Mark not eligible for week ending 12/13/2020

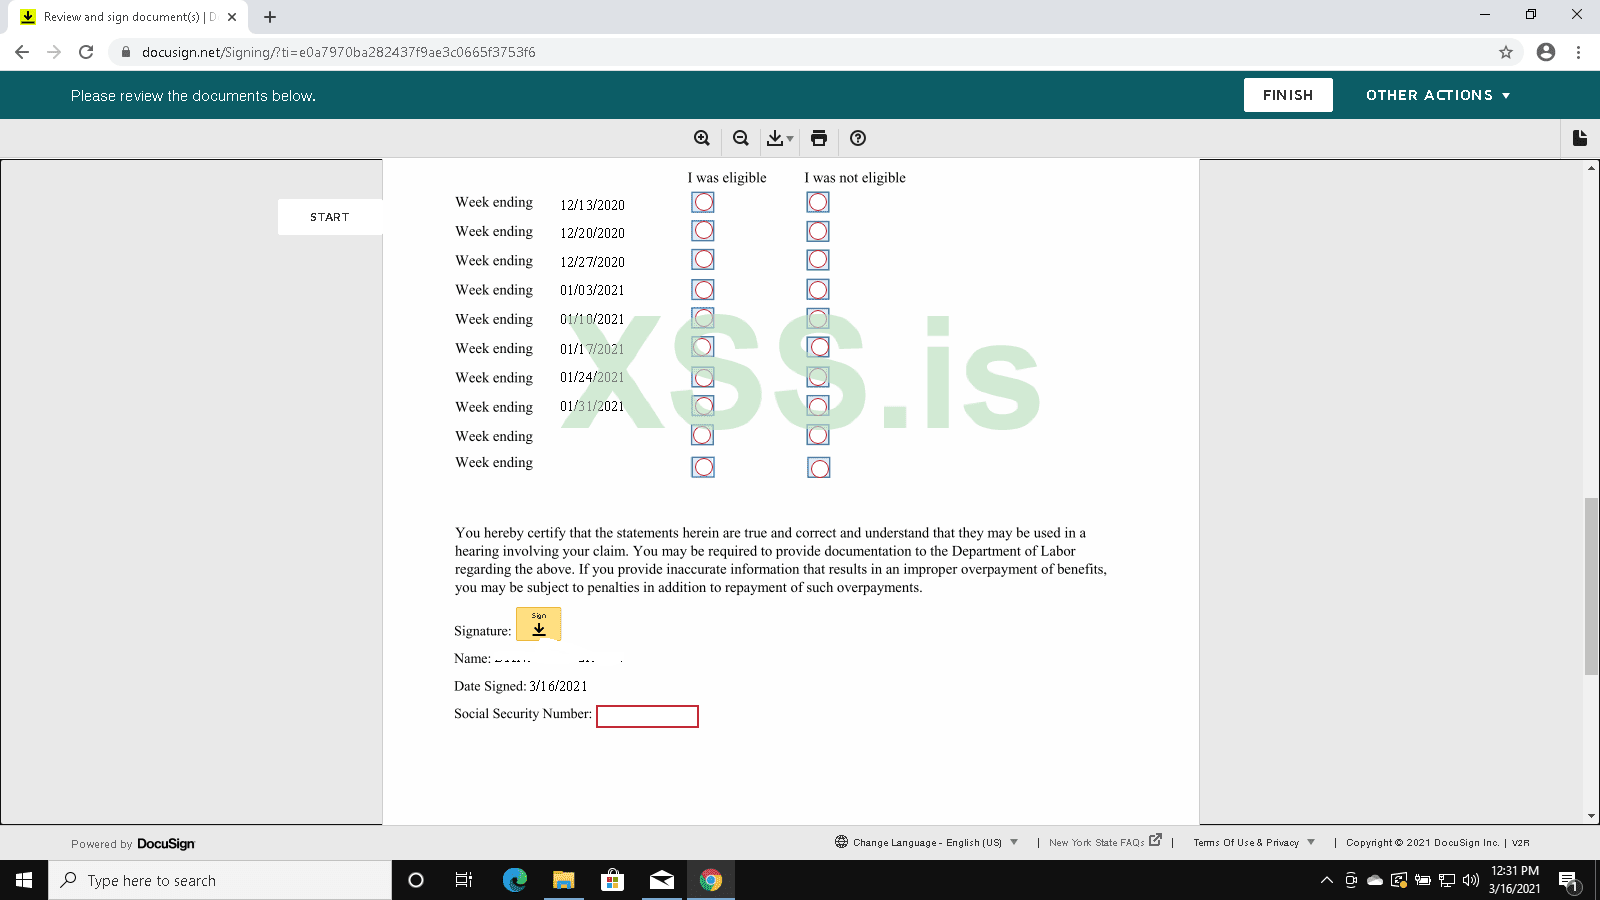point(818,202)
